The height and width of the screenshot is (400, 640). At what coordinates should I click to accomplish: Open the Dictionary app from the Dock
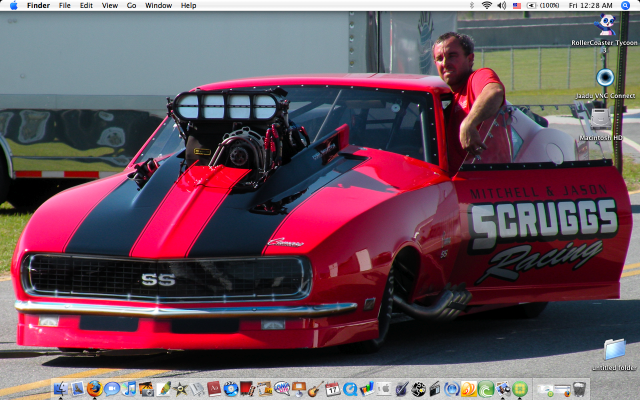(x=214, y=388)
